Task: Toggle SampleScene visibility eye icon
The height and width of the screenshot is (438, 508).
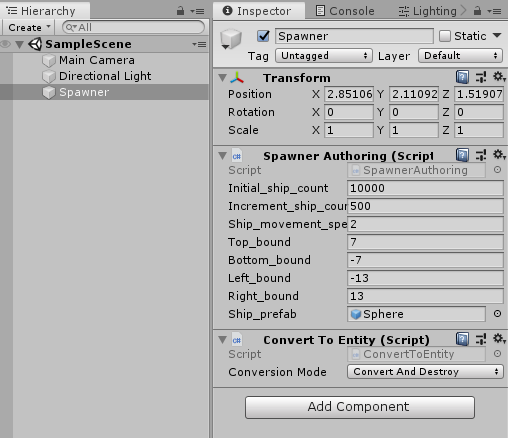Action: coord(5,44)
